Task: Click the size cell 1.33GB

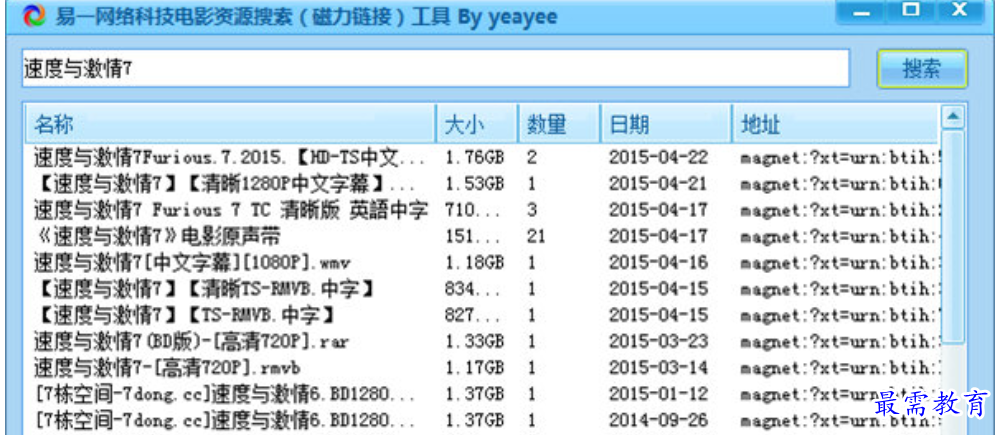Action: pos(474,342)
